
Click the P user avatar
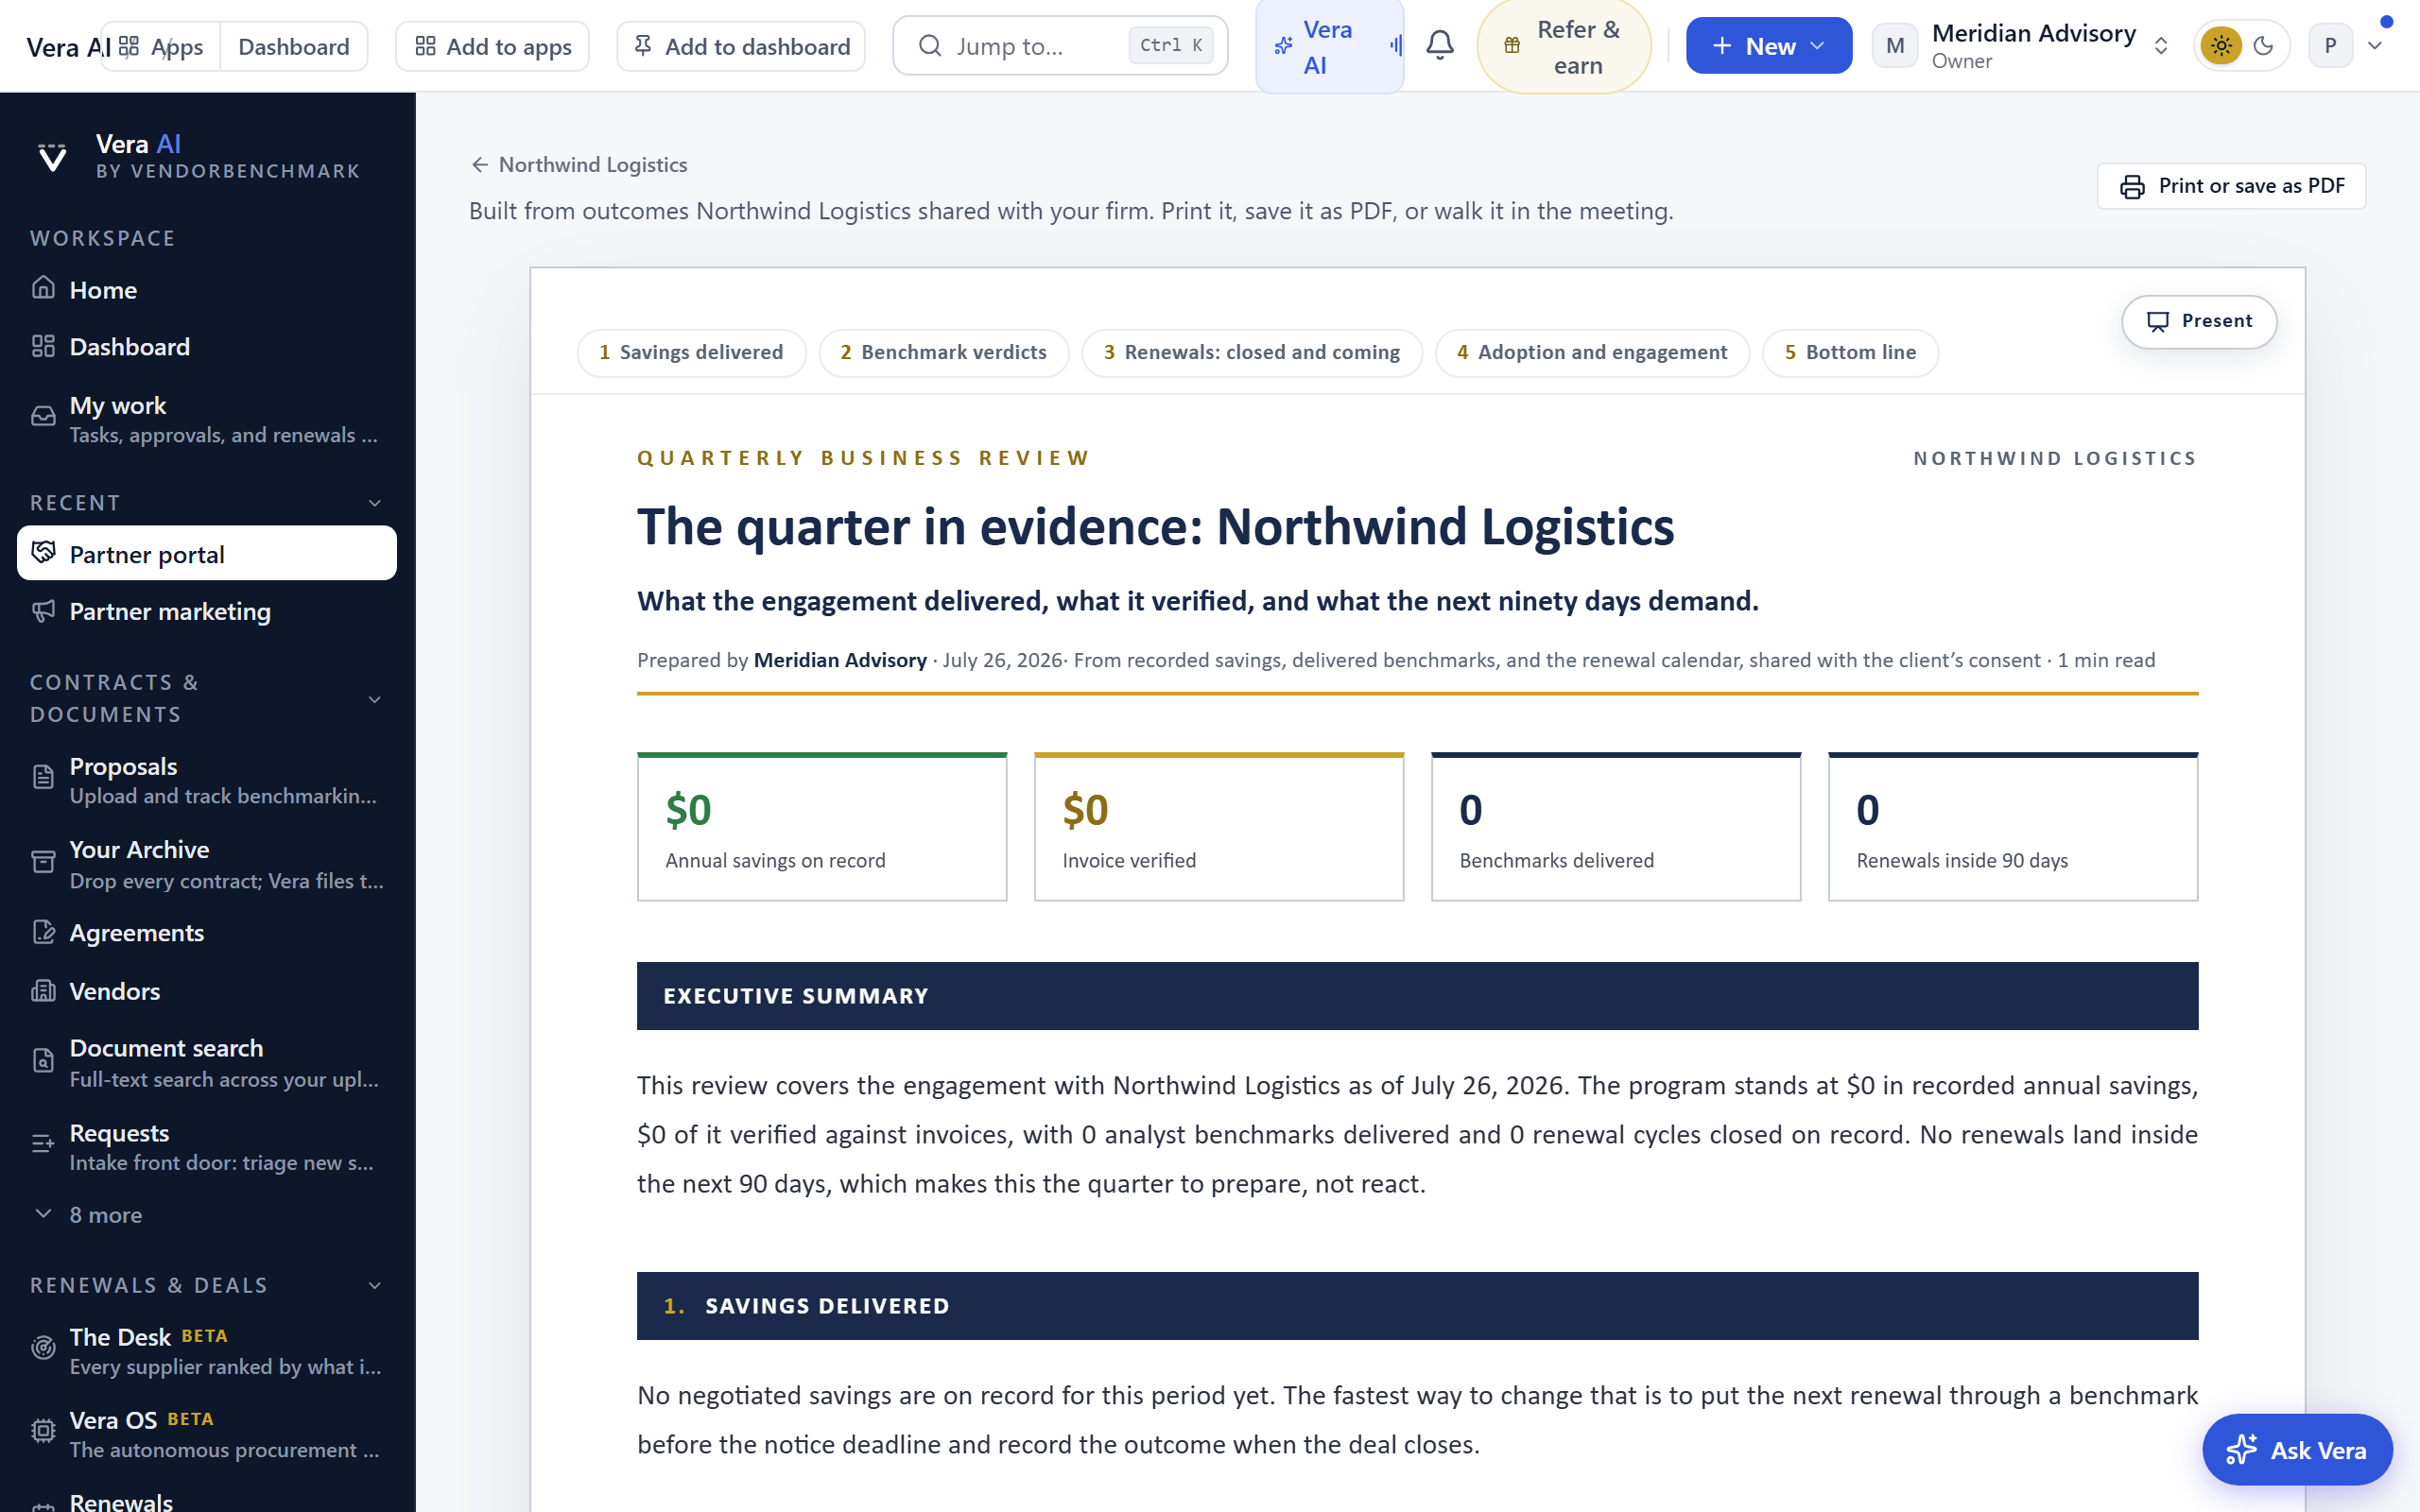[x=2330, y=46]
